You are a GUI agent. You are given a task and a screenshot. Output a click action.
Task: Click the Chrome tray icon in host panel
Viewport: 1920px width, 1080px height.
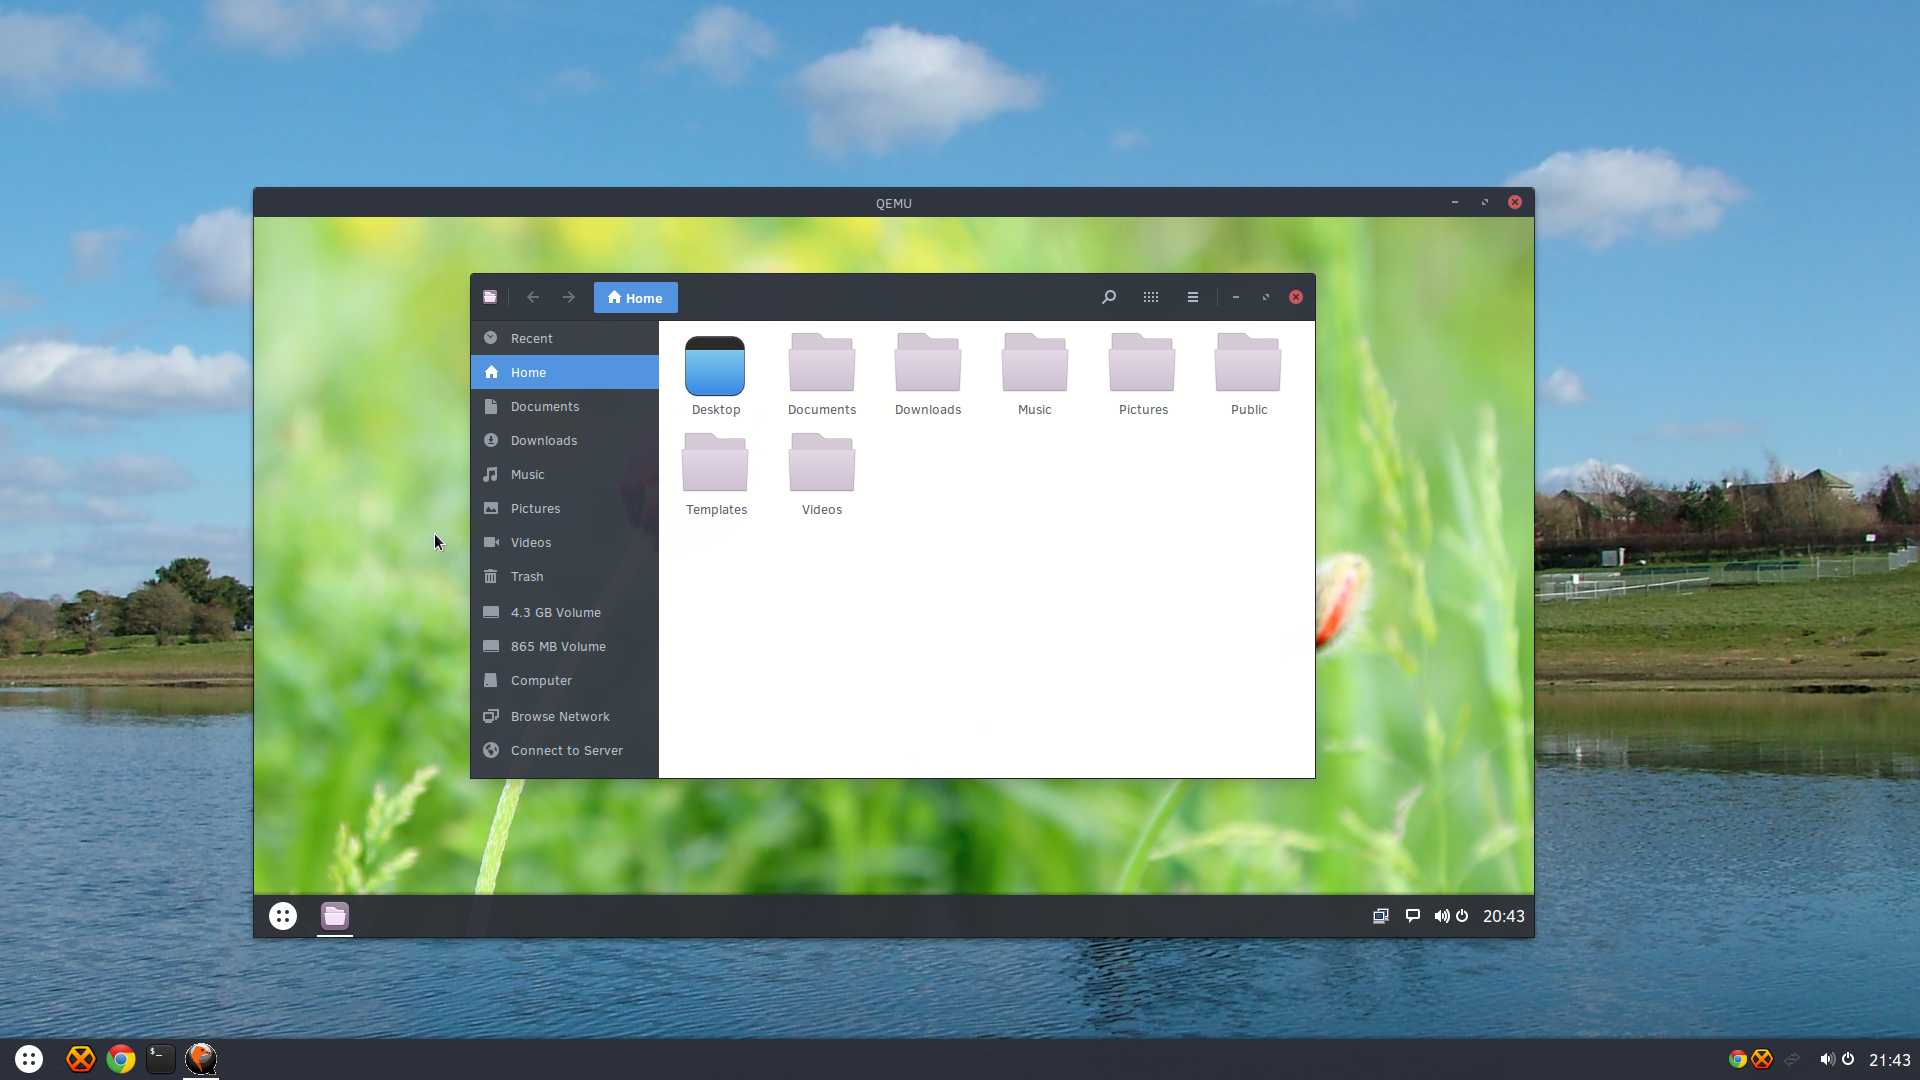point(1737,1059)
